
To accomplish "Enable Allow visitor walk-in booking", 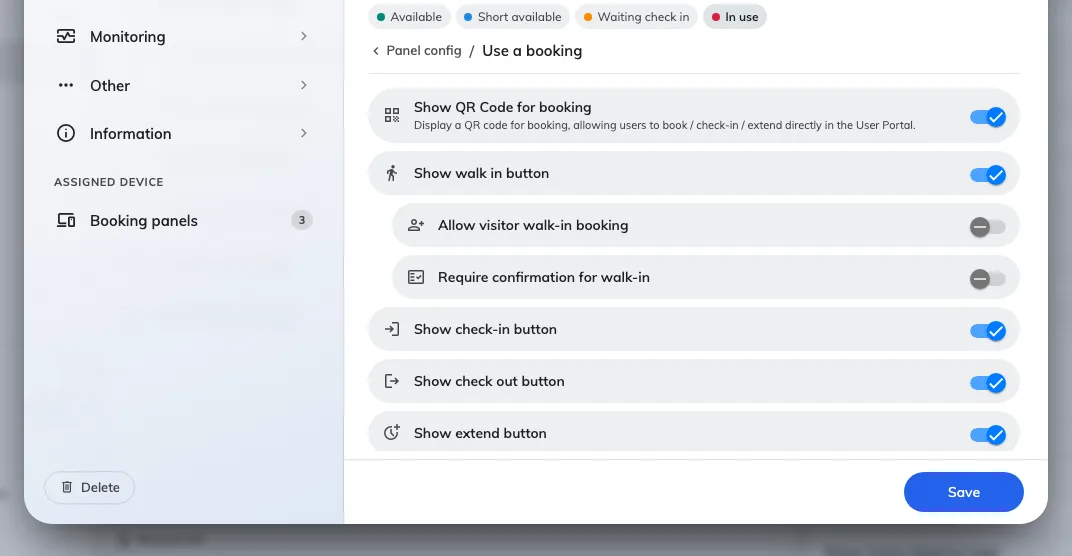I will [988, 226].
